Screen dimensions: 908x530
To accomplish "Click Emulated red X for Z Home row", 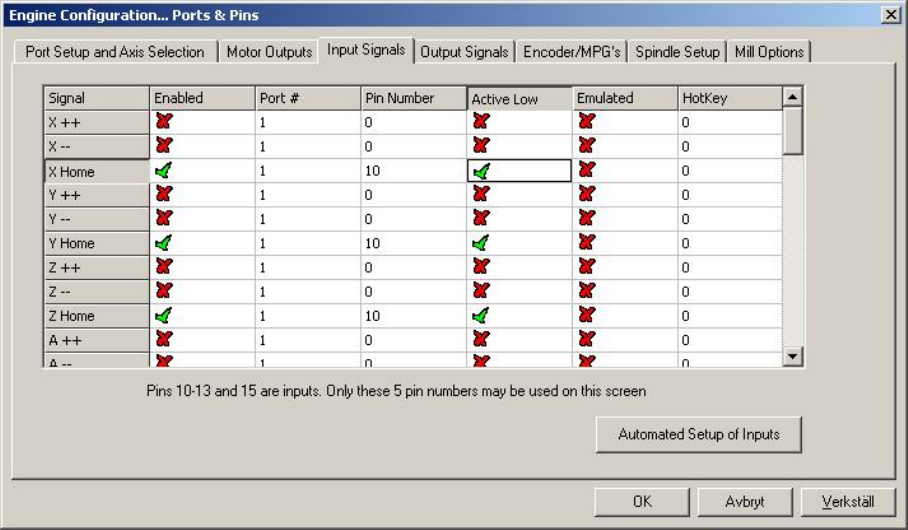I will [x=587, y=315].
